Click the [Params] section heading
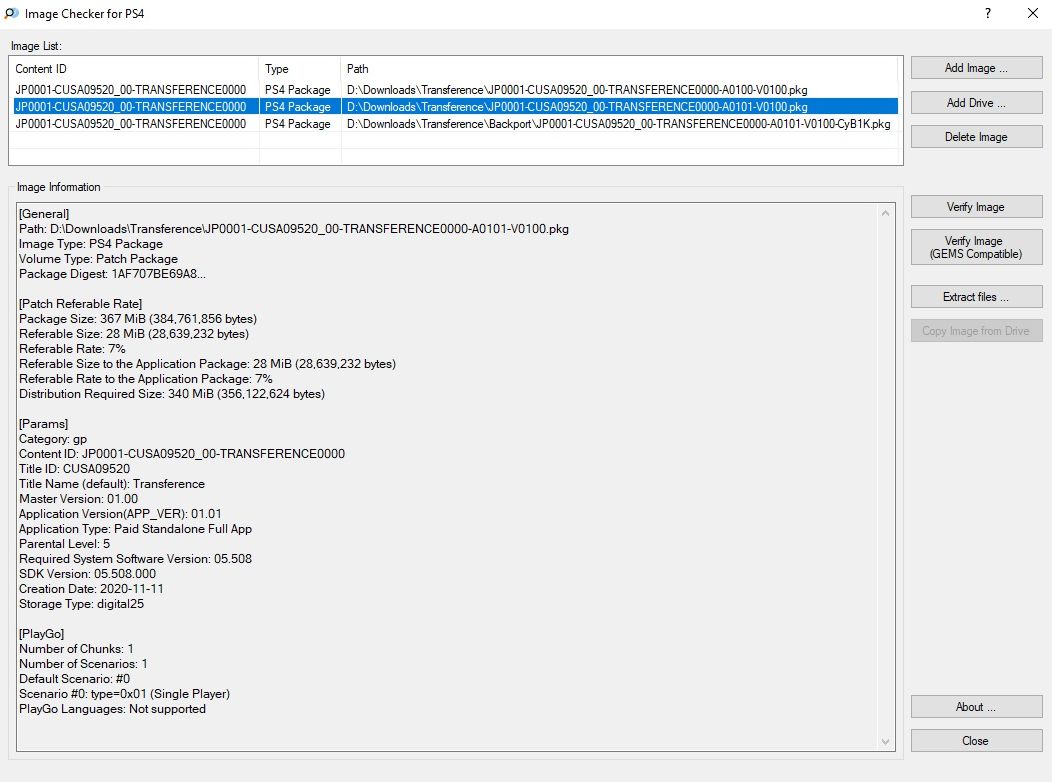The height and width of the screenshot is (782, 1052). [44, 424]
